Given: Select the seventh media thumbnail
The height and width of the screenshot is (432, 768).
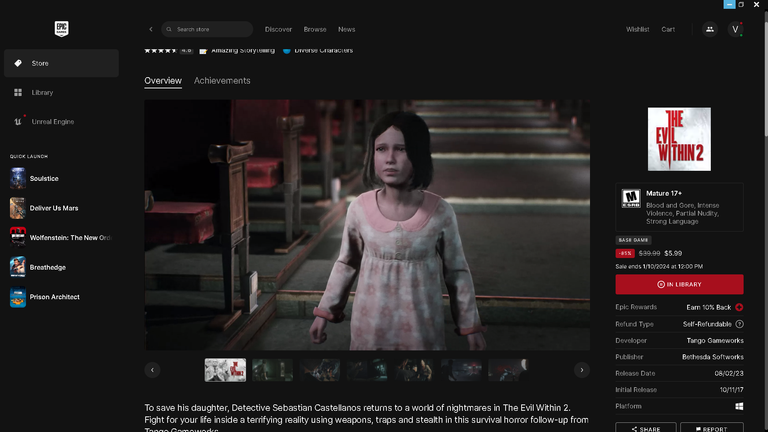Looking at the screenshot, I should click(508, 370).
